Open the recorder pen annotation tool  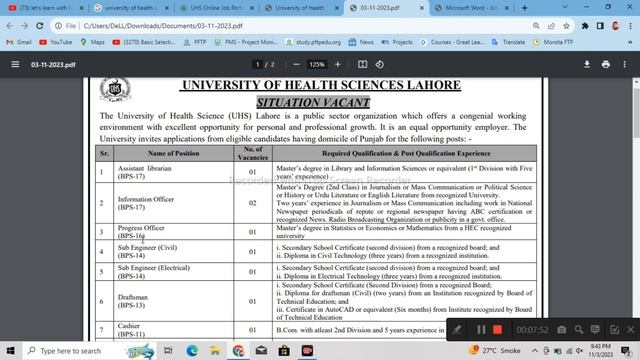pyautogui.click(x=457, y=330)
